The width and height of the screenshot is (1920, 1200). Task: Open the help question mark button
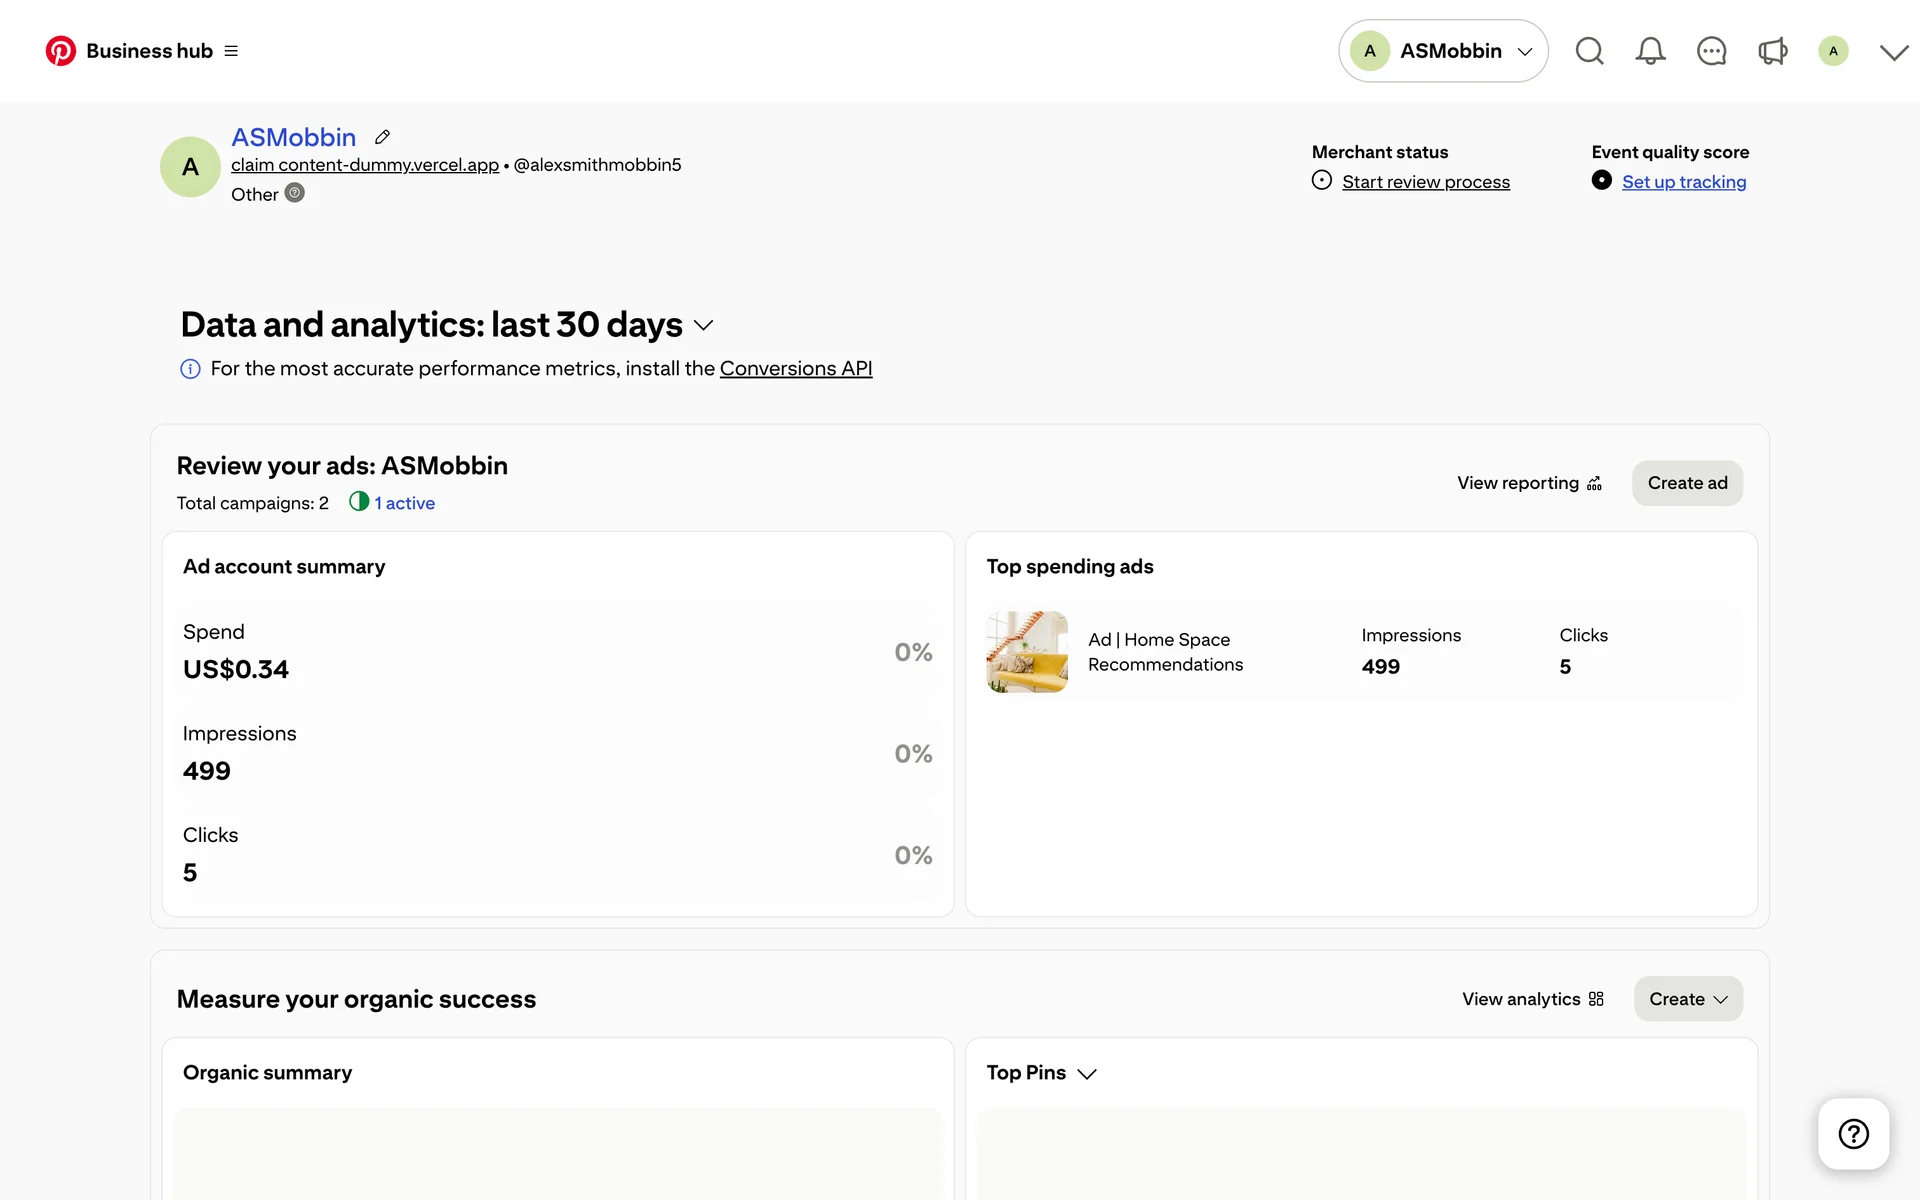coord(1853,1134)
